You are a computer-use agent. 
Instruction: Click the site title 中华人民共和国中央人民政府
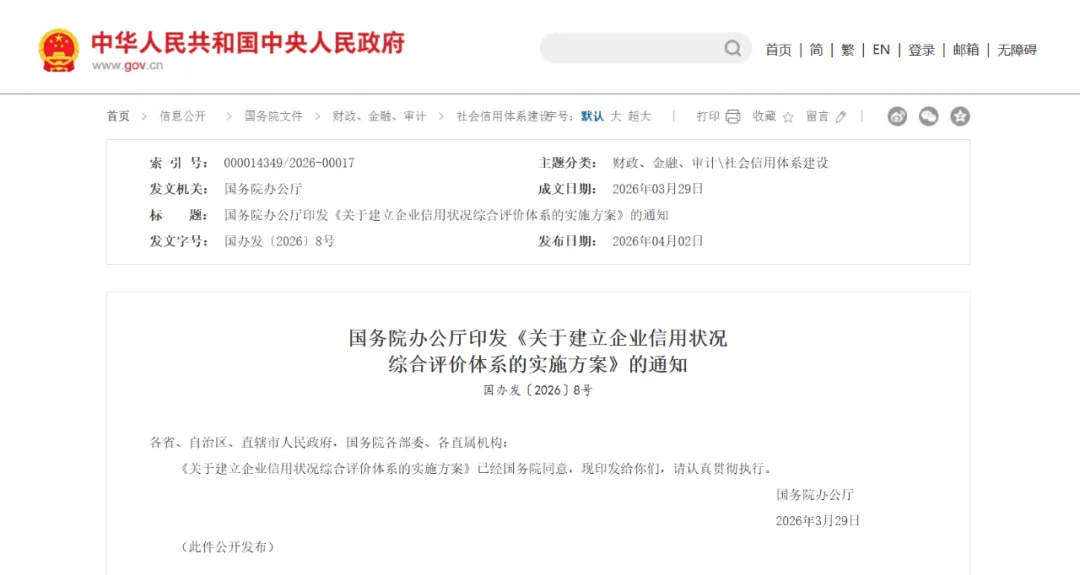(x=248, y=43)
